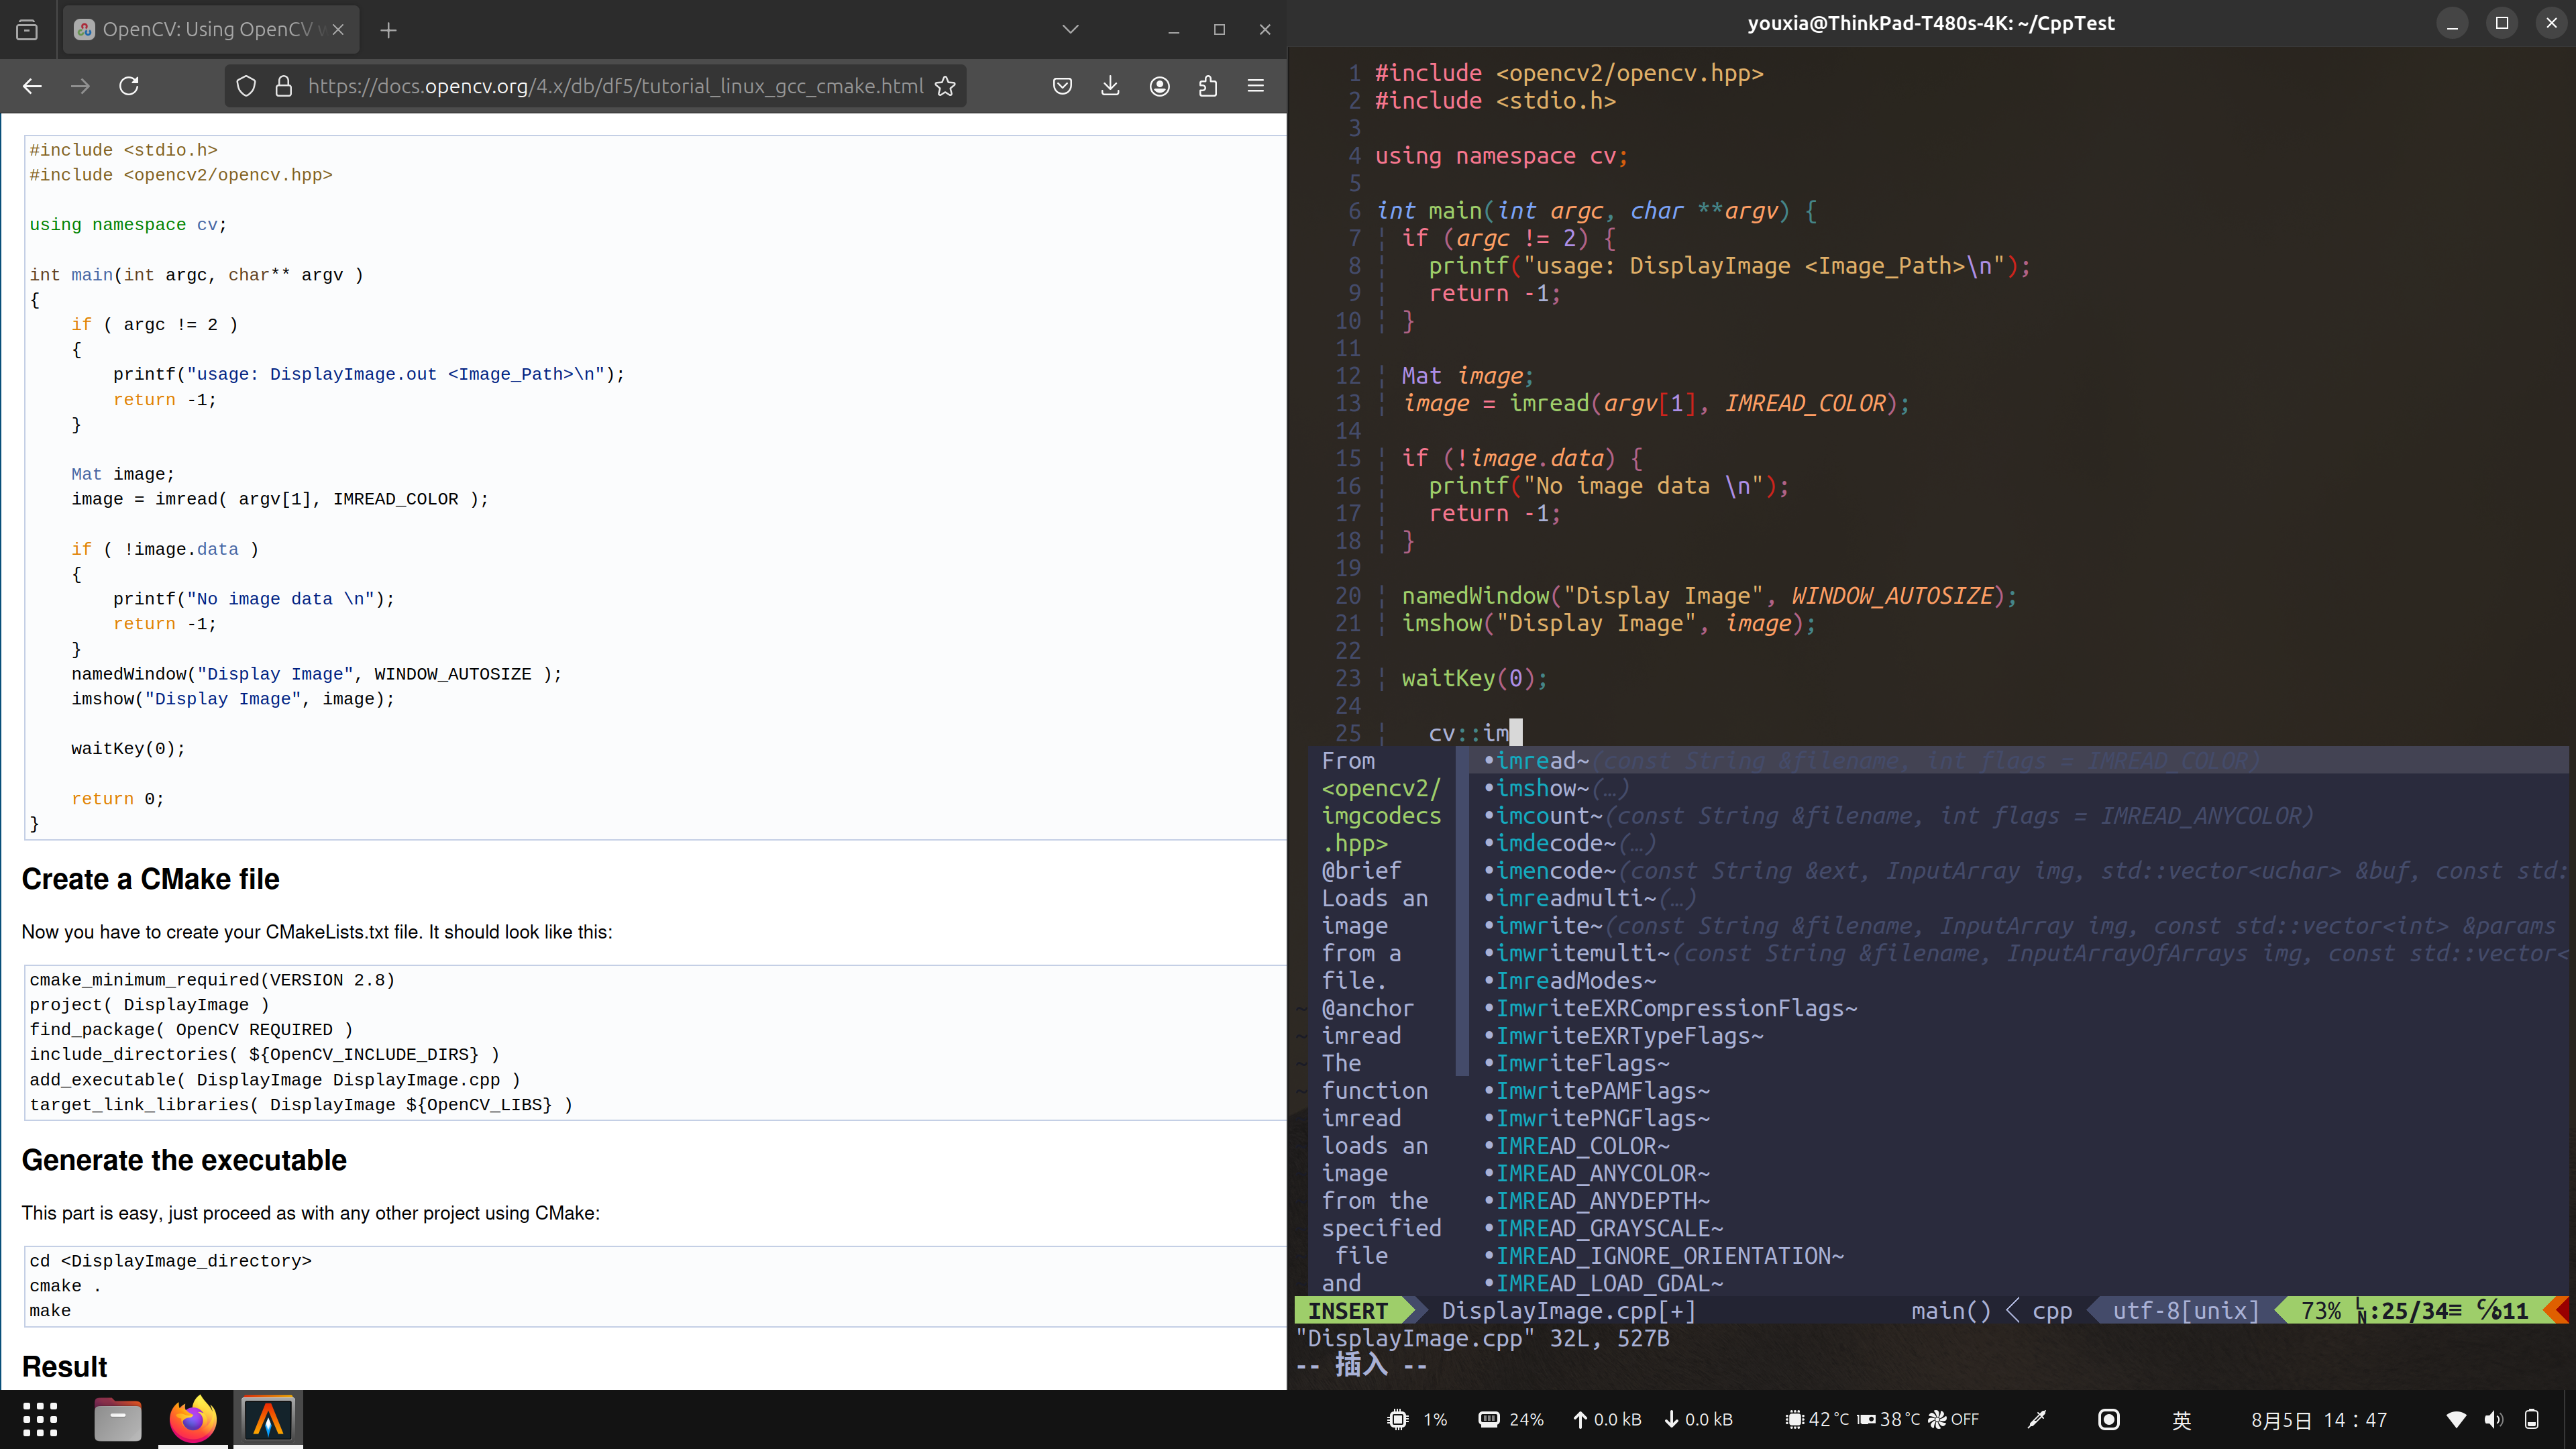
Task: Go back to previous page
Action: [x=32, y=86]
